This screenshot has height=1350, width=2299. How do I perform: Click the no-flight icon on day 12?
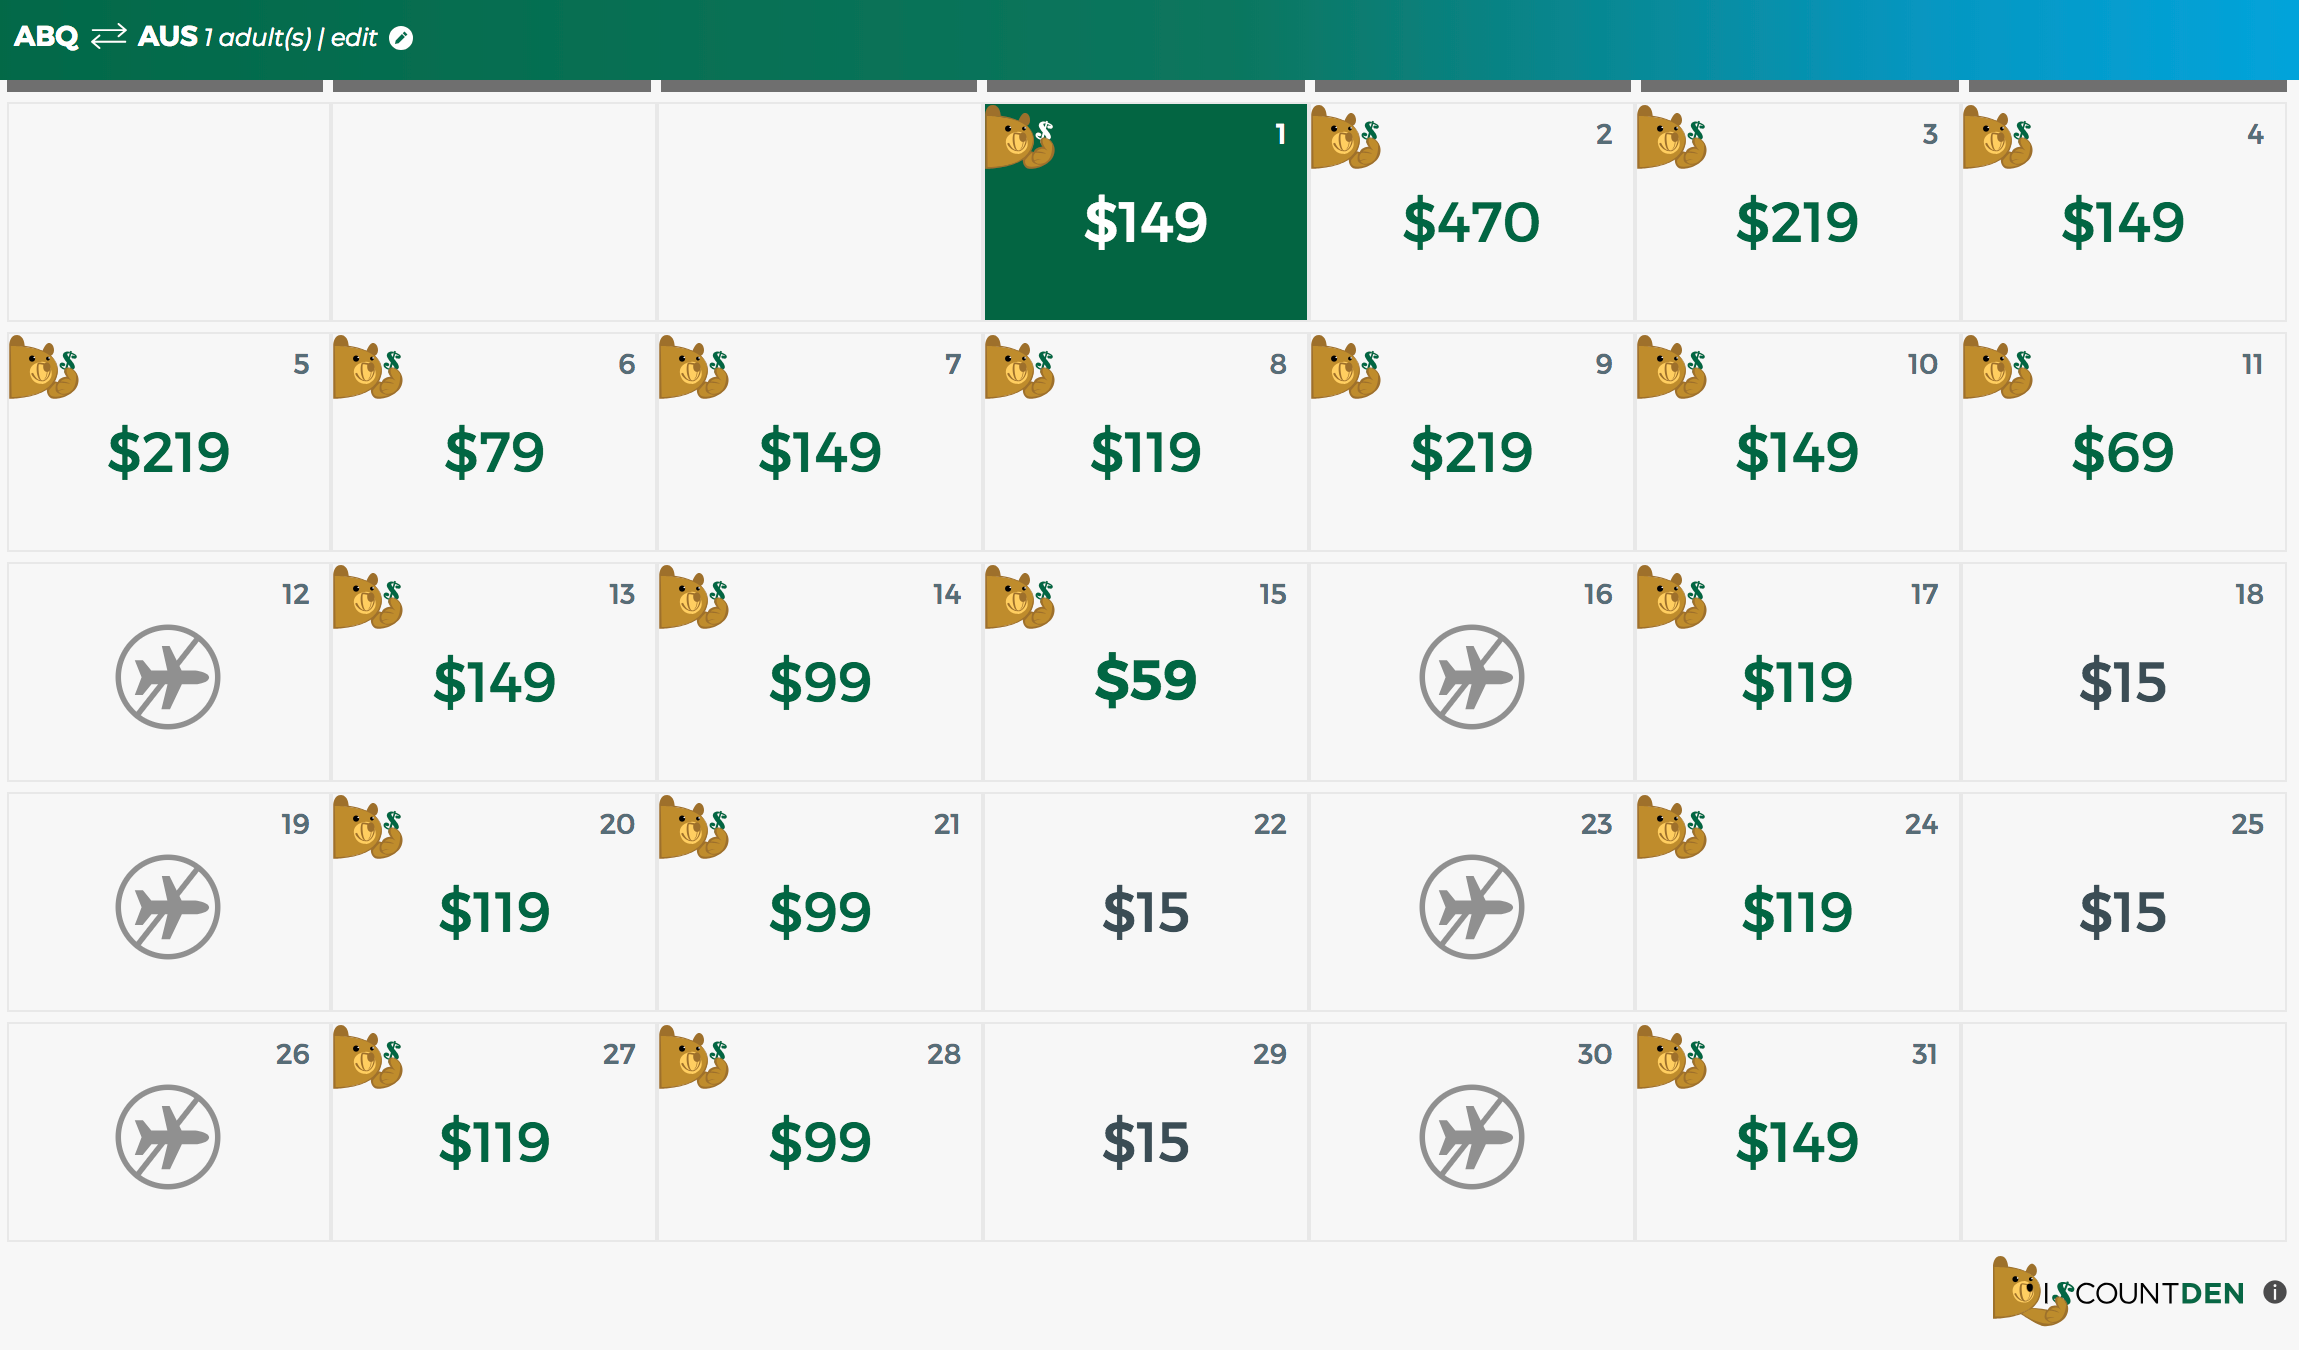(x=168, y=677)
